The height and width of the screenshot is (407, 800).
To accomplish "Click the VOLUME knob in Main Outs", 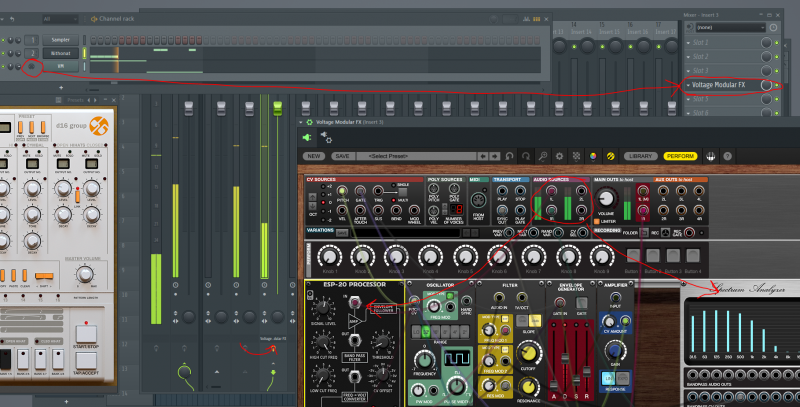I will pyautogui.click(x=606, y=198).
